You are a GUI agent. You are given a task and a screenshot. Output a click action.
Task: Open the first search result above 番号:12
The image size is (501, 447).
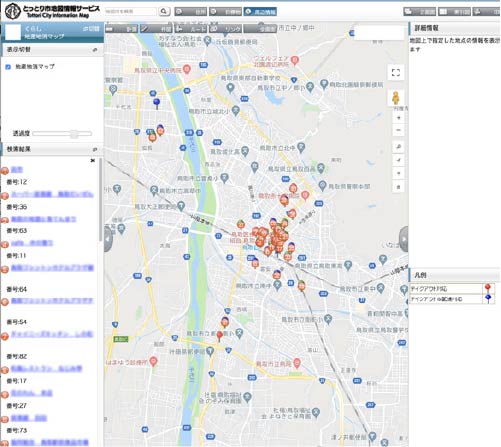pos(17,170)
